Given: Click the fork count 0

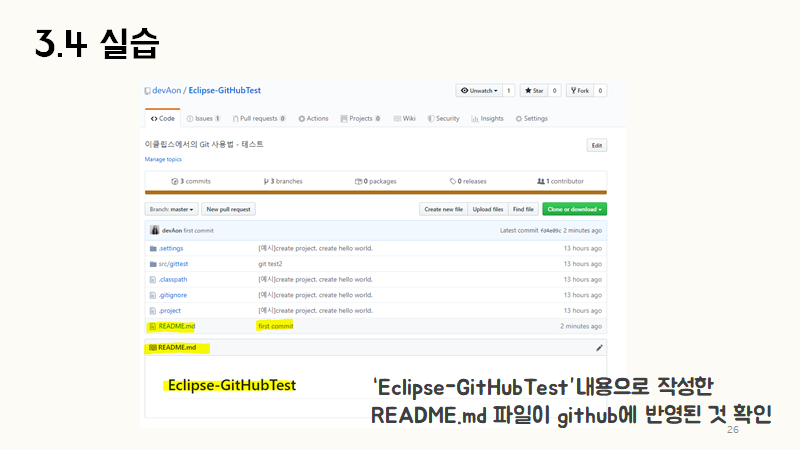Looking at the screenshot, I should click(x=601, y=91).
